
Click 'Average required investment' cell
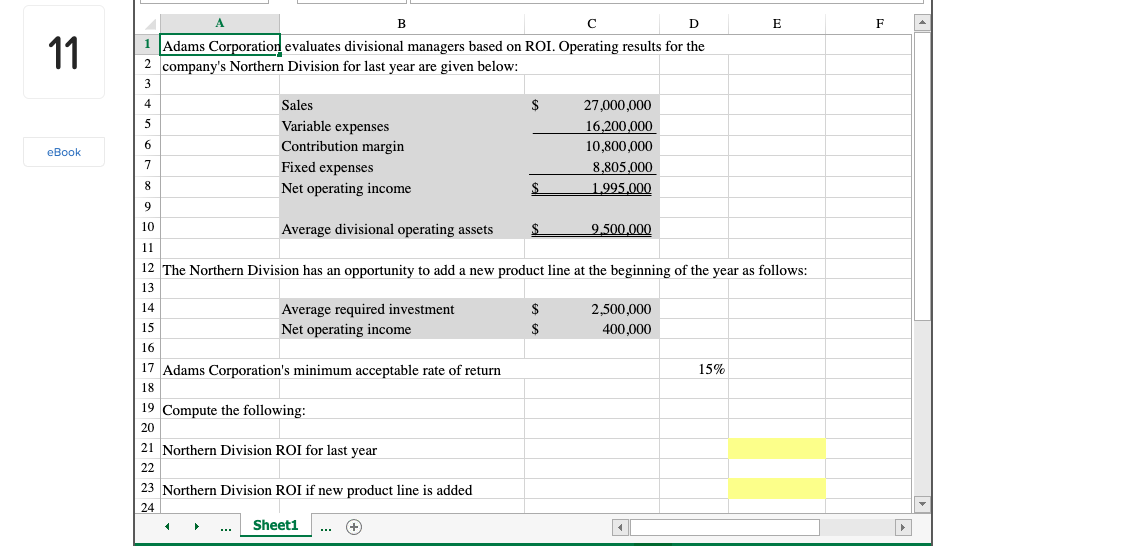pyautogui.click(x=401, y=309)
